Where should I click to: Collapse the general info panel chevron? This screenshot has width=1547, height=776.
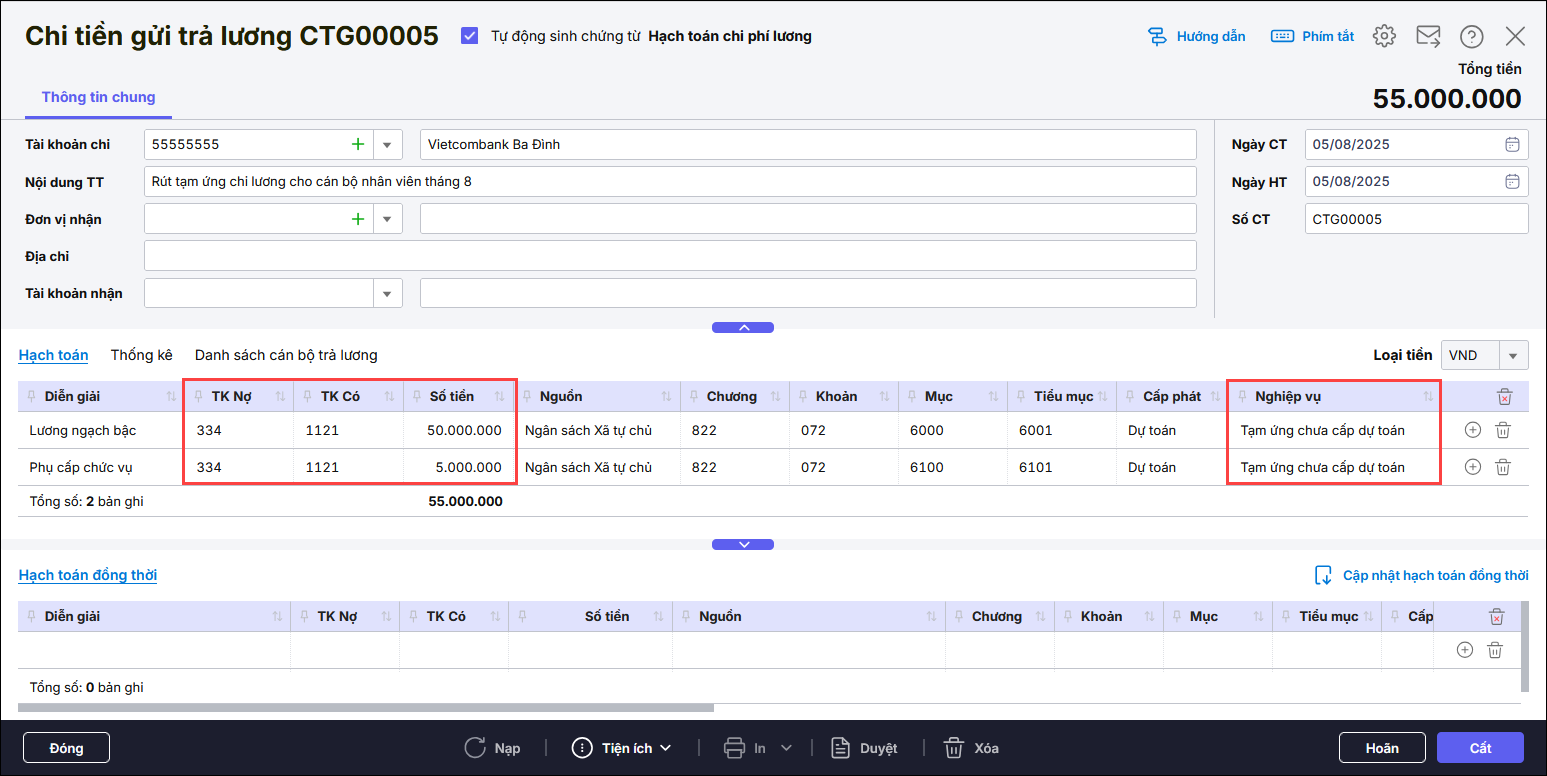(x=742, y=327)
